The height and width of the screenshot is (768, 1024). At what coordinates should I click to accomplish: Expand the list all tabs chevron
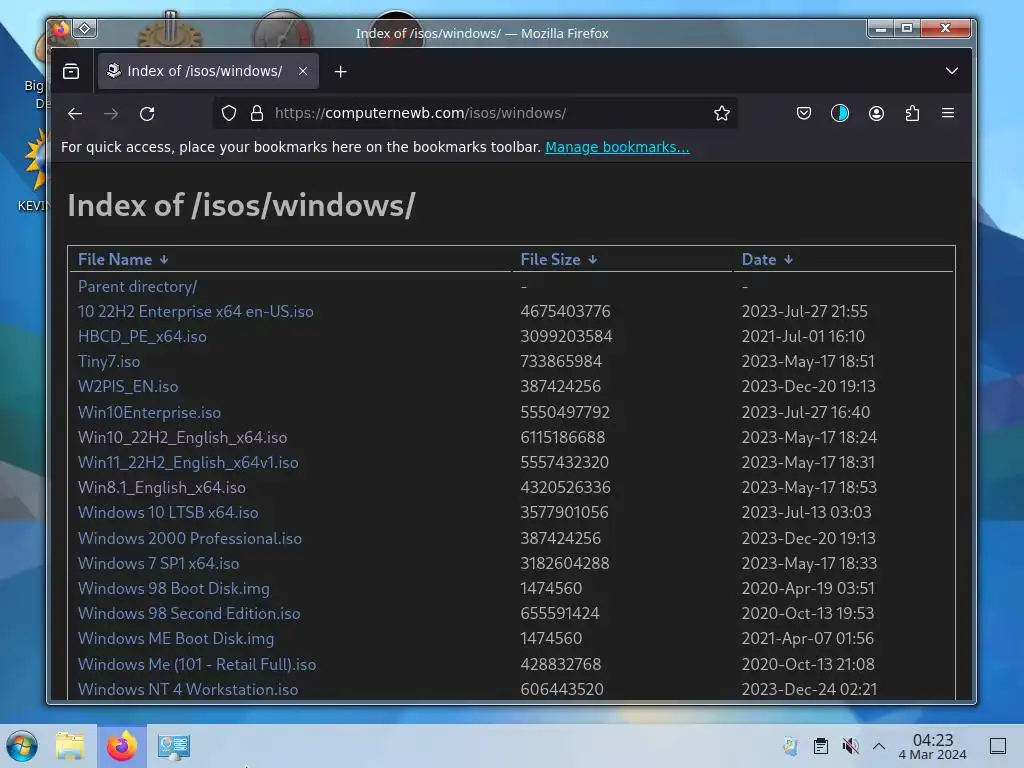coord(952,71)
